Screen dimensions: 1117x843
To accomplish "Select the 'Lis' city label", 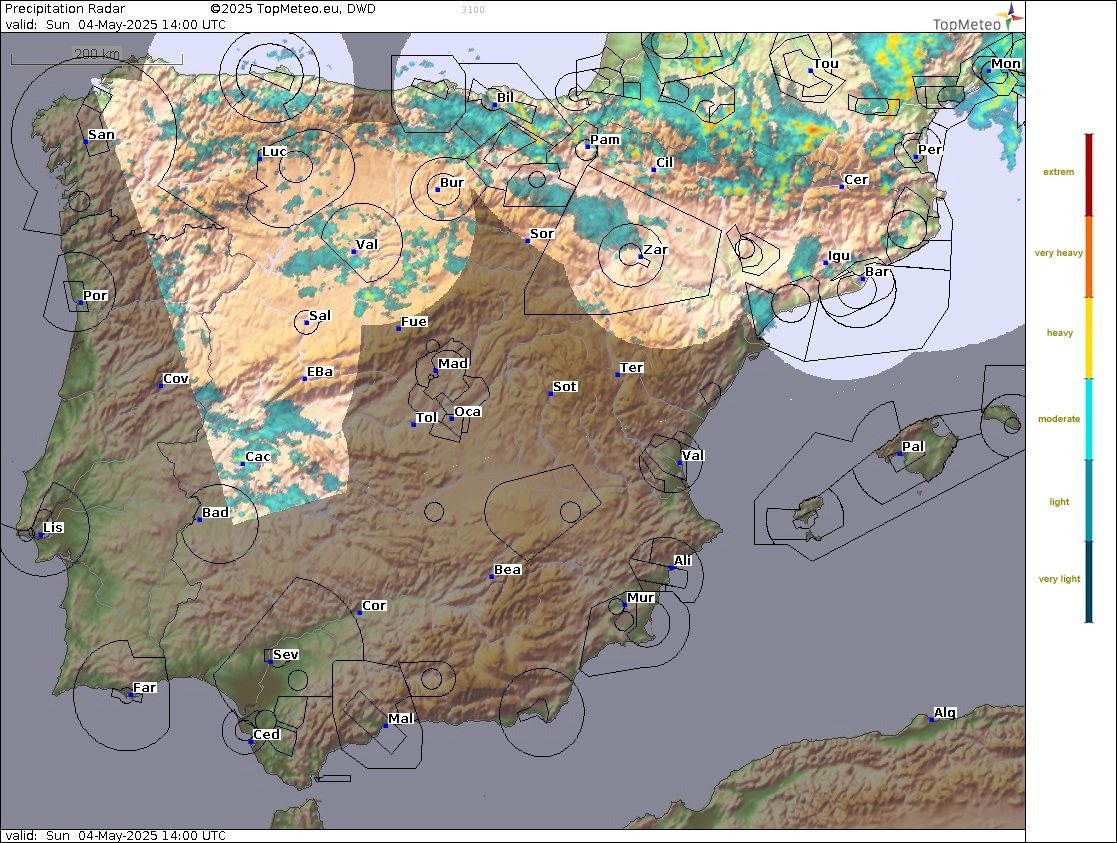I will [x=53, y=527].
